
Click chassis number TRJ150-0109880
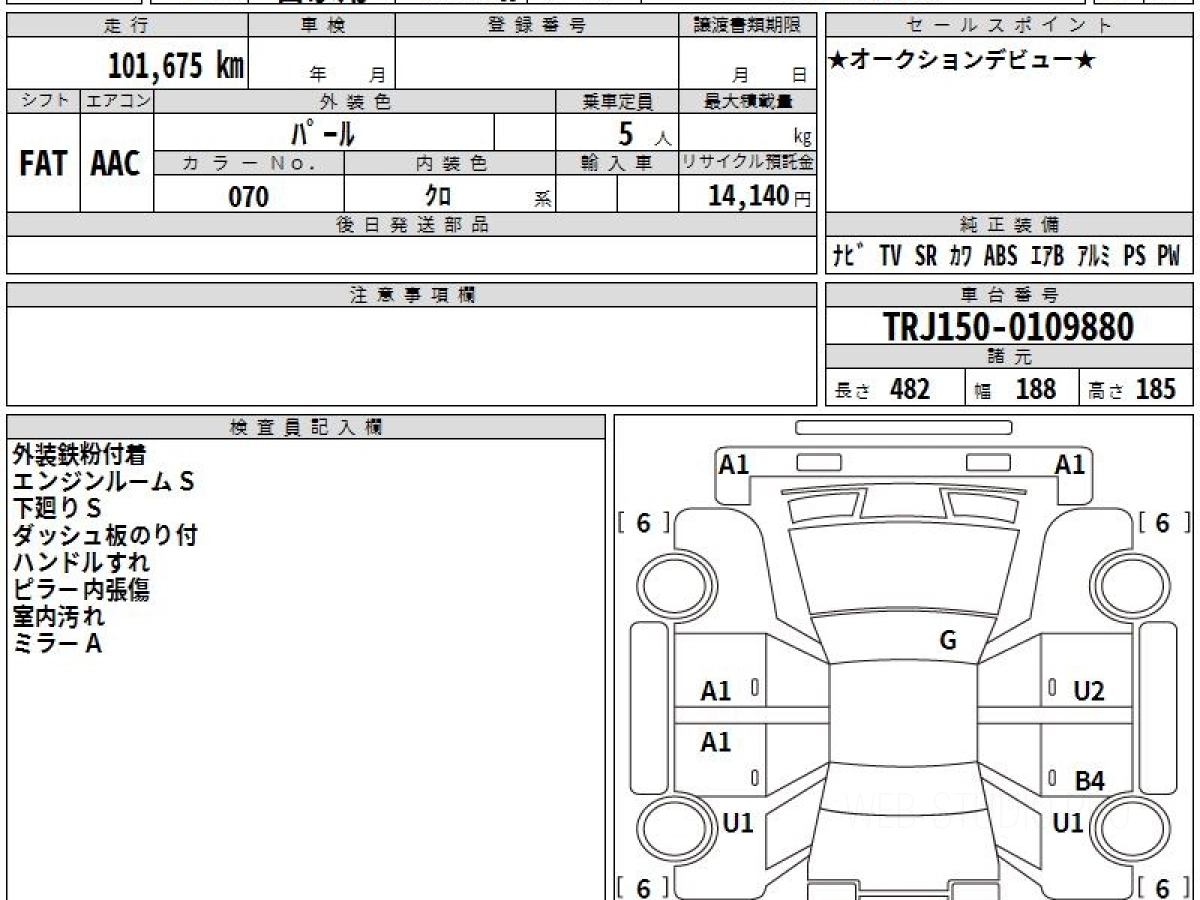click(x=1008, y=326)
